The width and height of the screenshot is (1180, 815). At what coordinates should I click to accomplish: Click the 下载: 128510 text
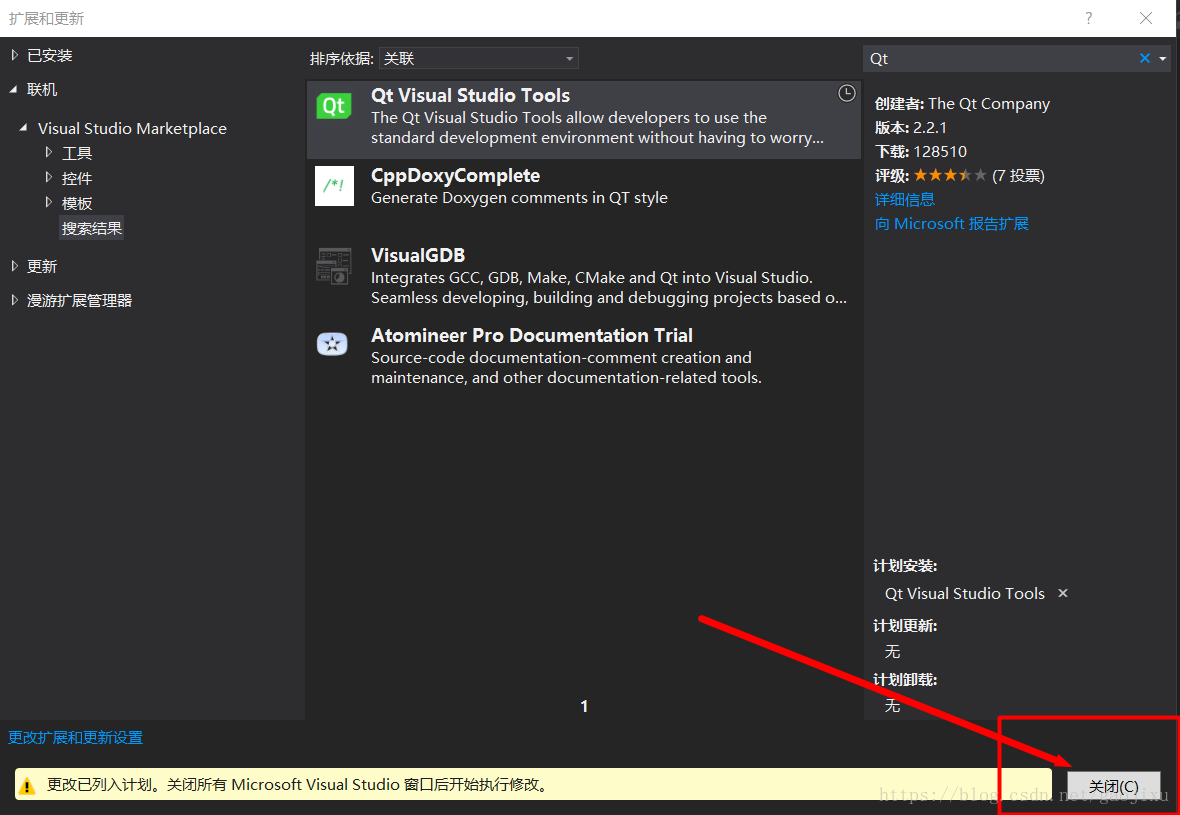coord(920,151)
